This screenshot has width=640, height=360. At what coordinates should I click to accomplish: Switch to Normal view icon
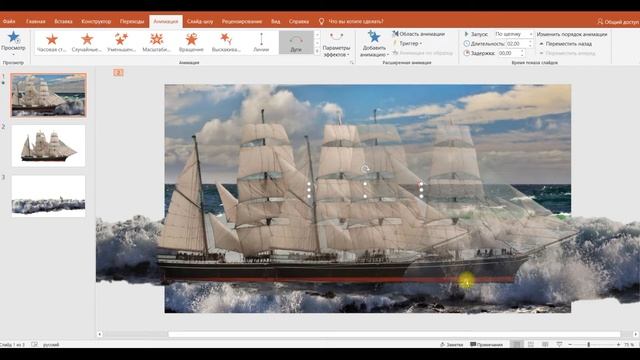click(516, 344)
